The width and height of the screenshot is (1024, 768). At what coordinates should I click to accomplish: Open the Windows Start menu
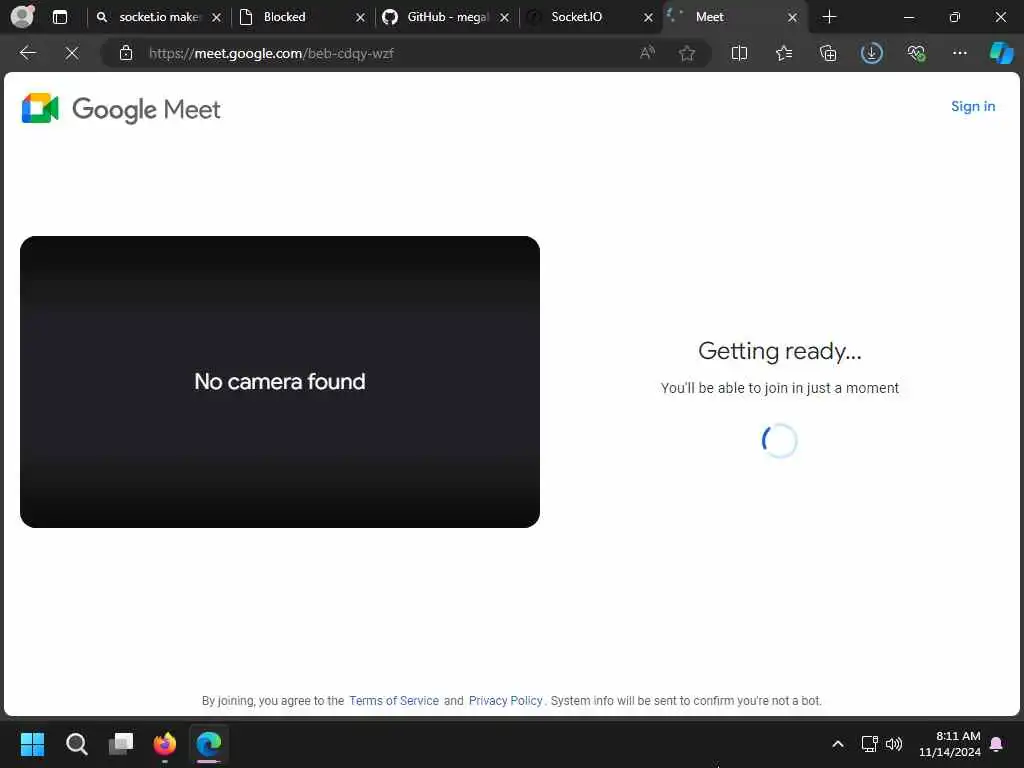pos(32,744)
